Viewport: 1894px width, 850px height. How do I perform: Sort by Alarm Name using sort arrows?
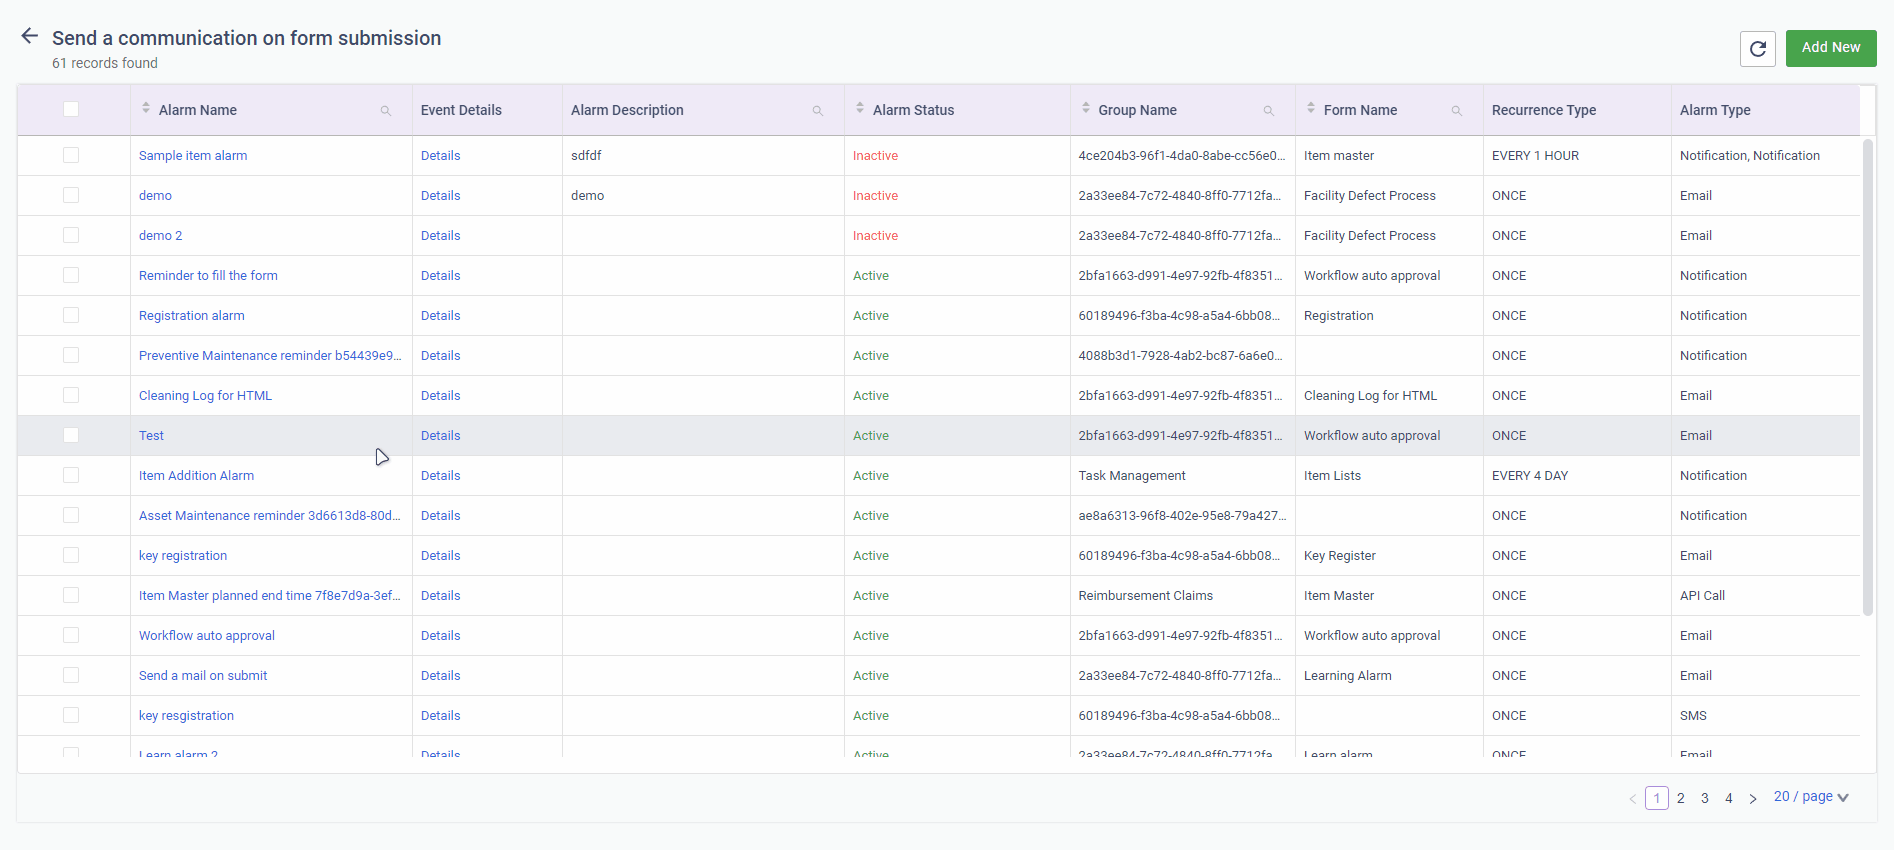pos(146,109)
